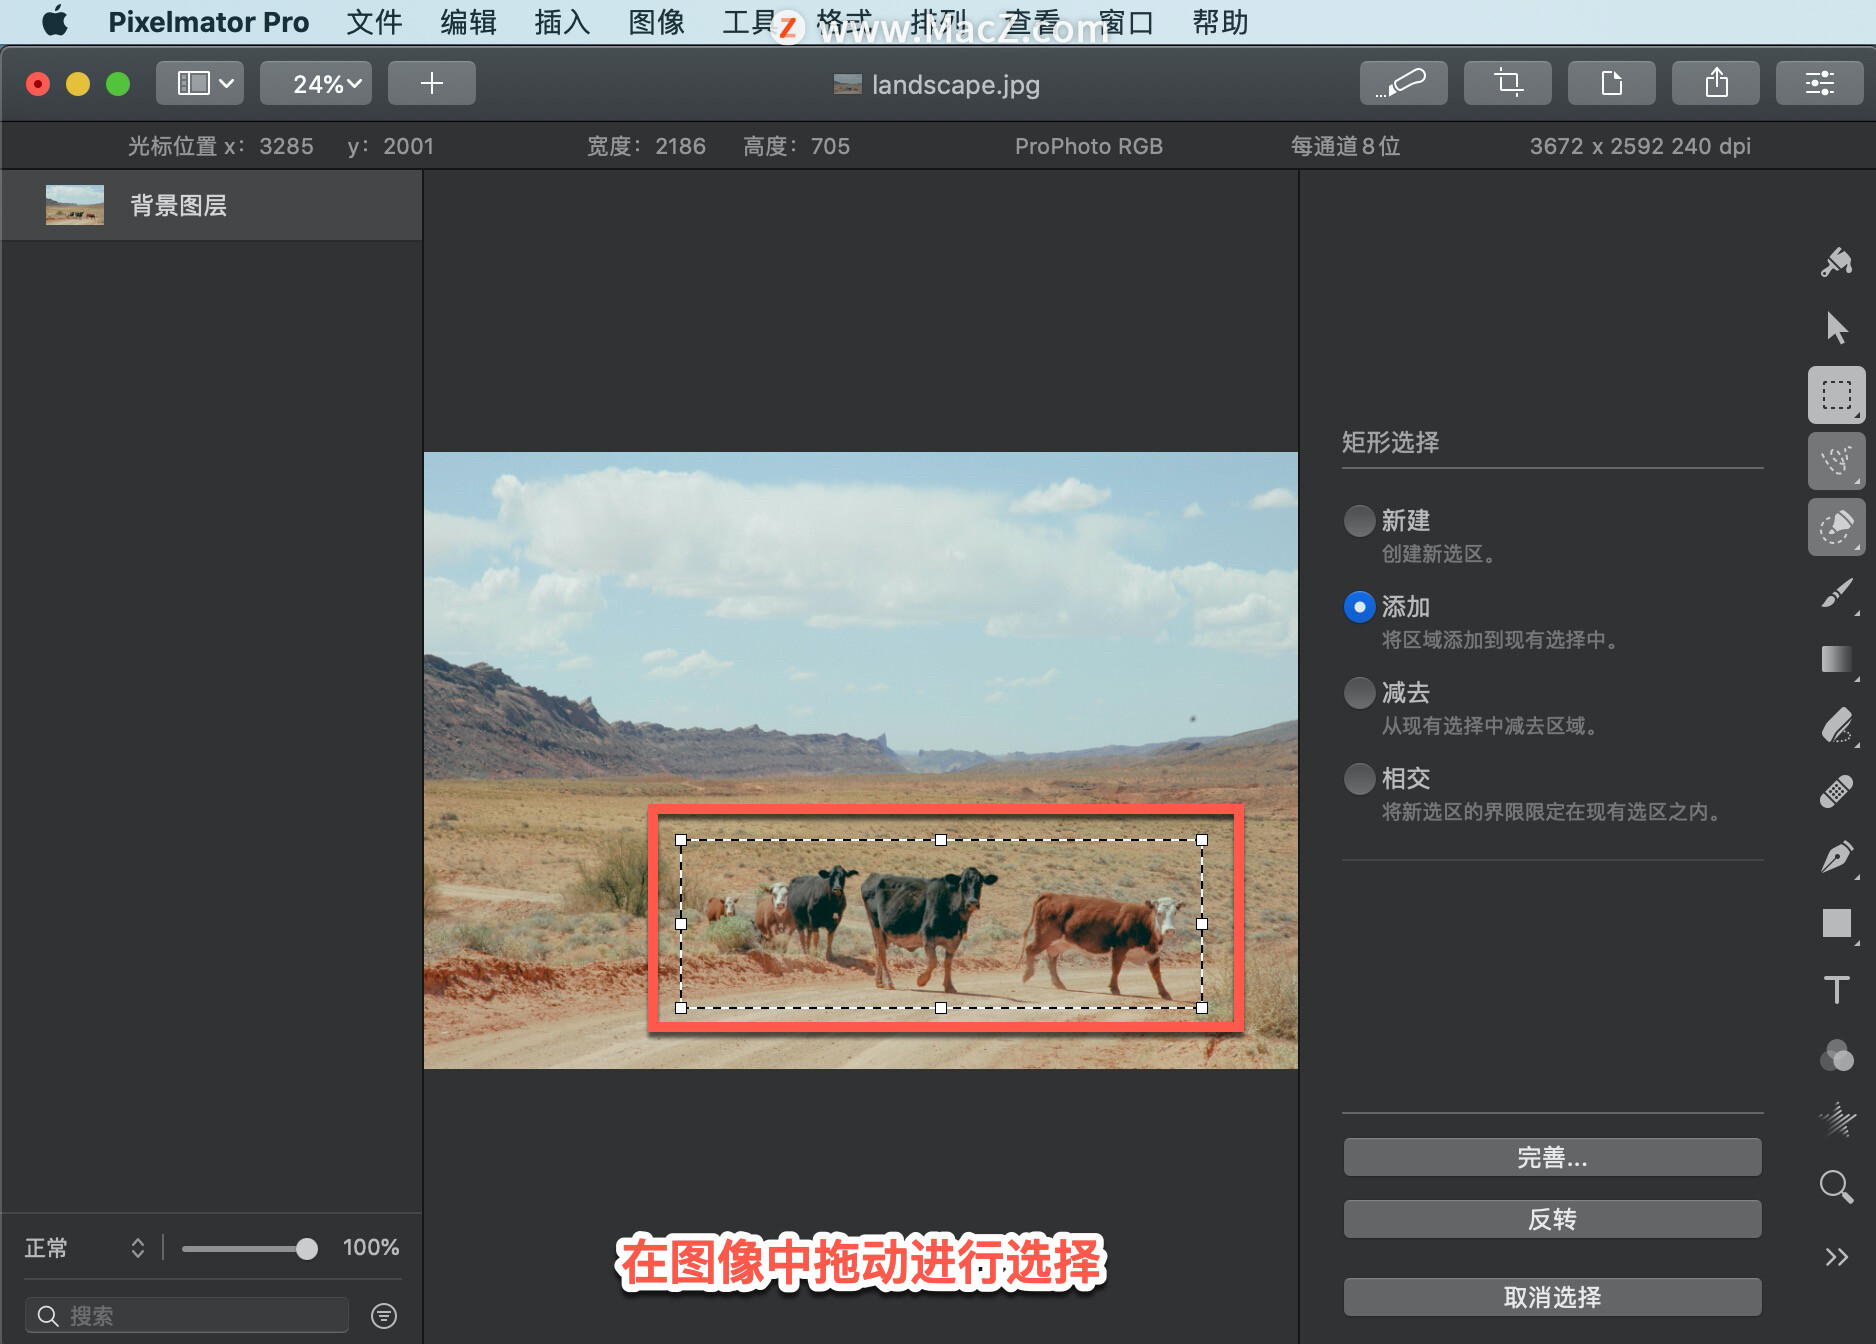Open the Apple menu
This screenshot has height=1344, width=1876.
pyautogui.click(x=55, y=21)
